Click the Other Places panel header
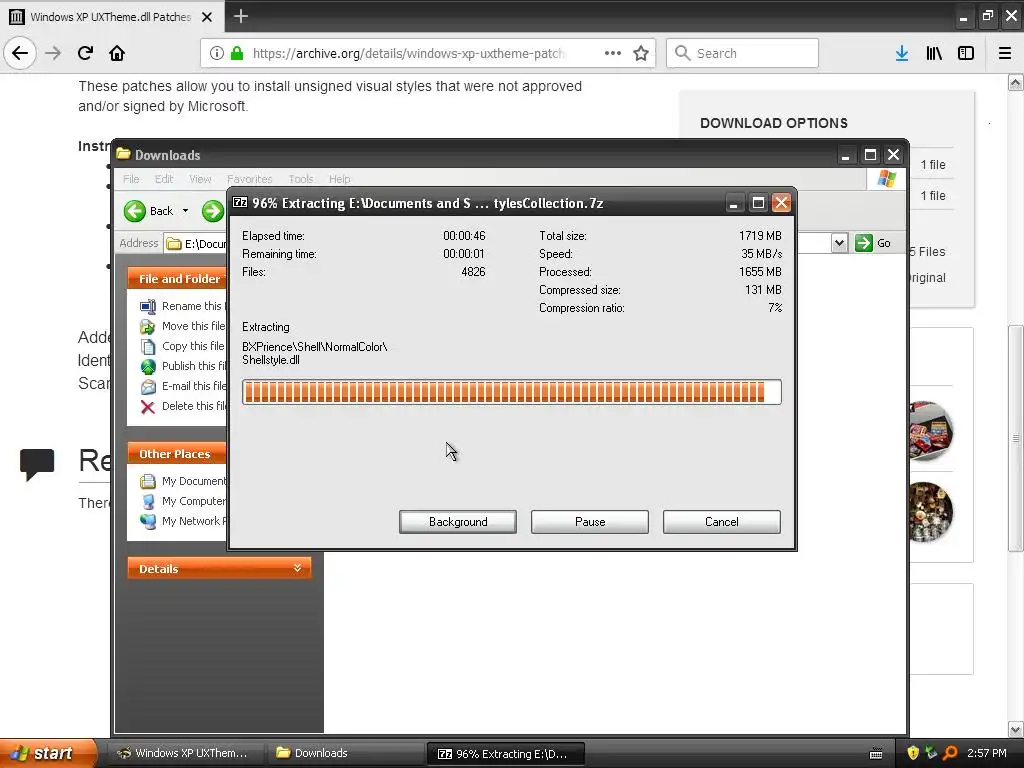1024x768 pixels. [177, 454]
